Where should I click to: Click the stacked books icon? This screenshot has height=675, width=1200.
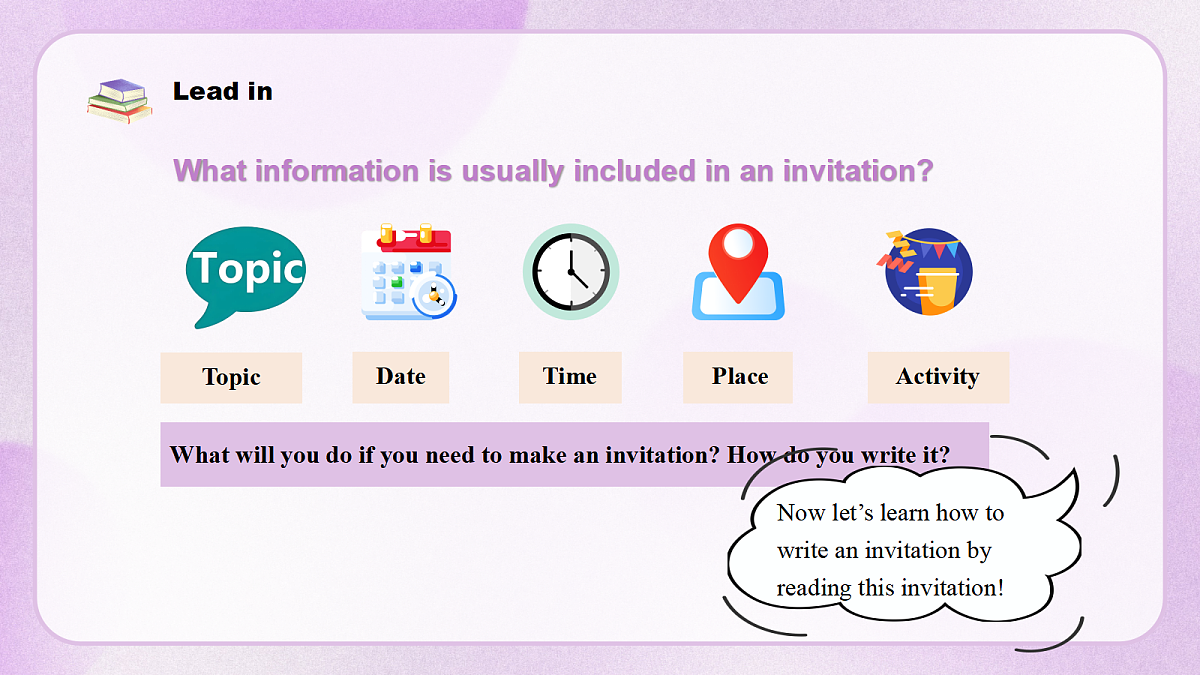click(x=119, y=100)
